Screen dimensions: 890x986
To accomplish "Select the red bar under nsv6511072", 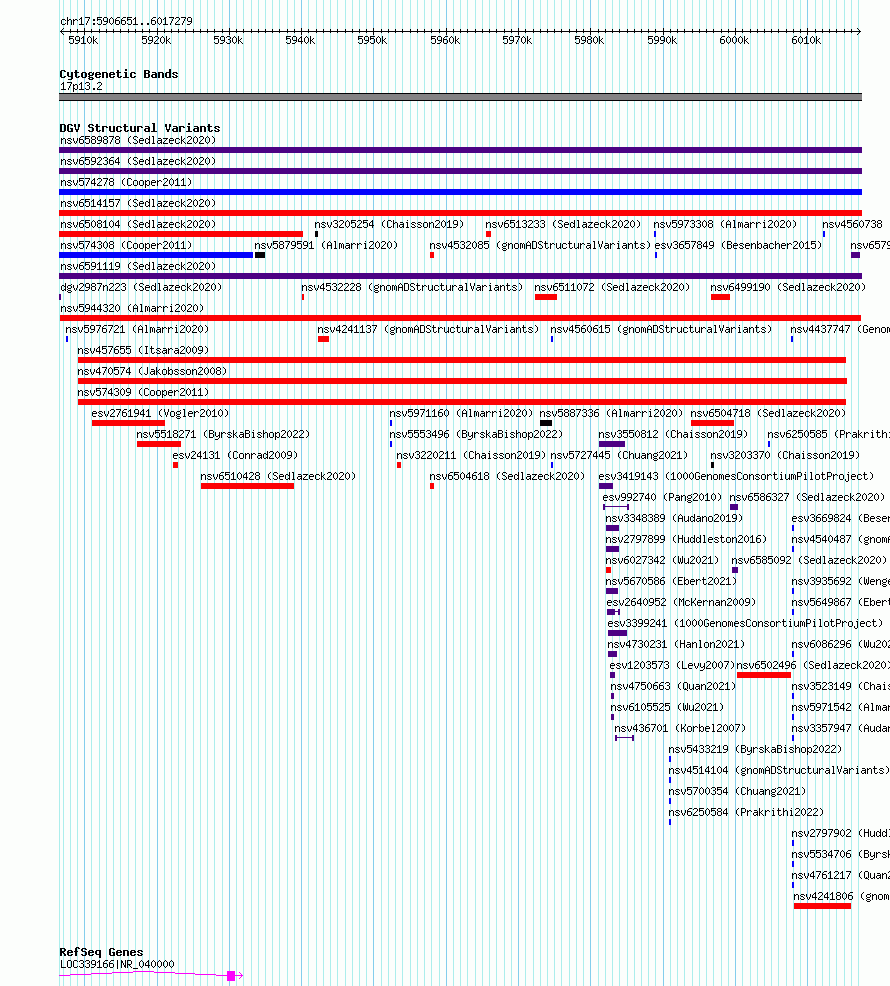I will tap(546, 297).
